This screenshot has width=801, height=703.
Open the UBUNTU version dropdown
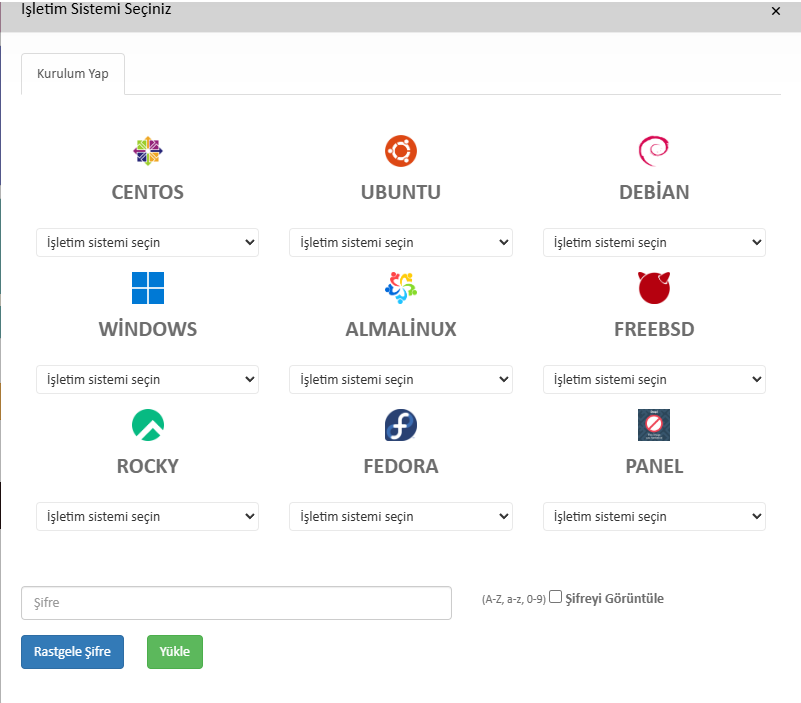(x=401, y=242)
